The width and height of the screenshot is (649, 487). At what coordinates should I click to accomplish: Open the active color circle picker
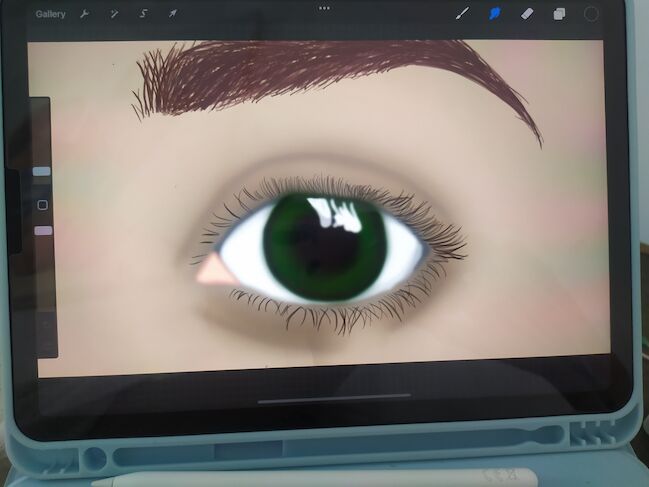[591, 14]
